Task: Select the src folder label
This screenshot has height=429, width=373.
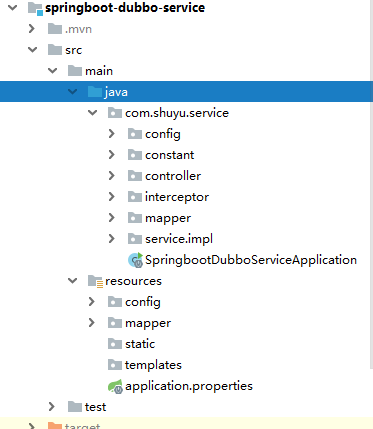Action: tap(74, 50)
